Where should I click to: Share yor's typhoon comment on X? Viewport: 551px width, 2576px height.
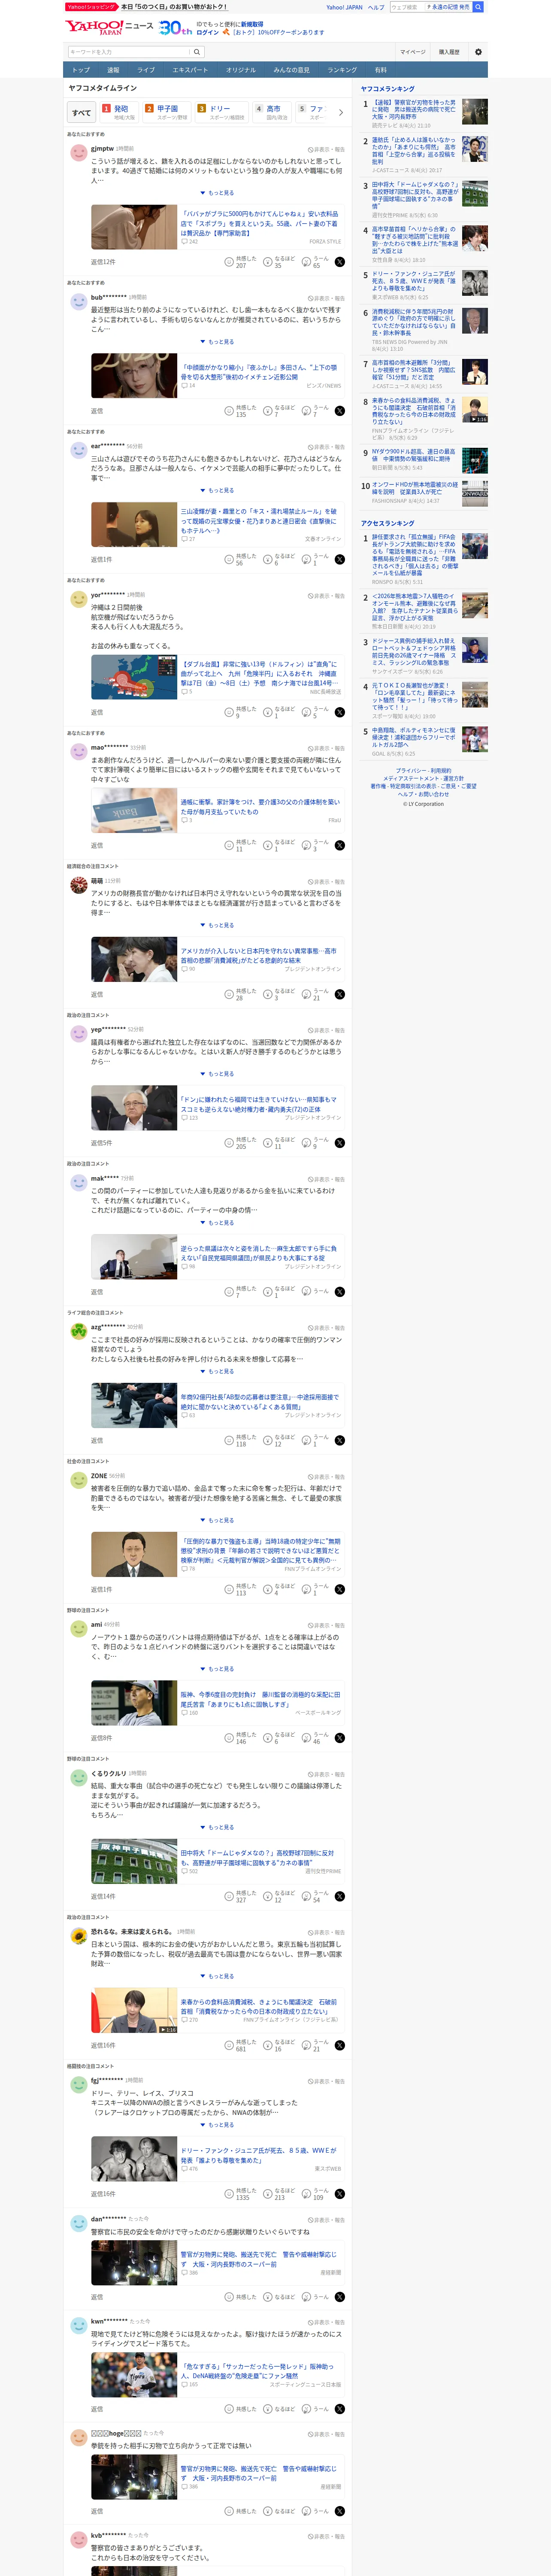[x=340, y=712]
